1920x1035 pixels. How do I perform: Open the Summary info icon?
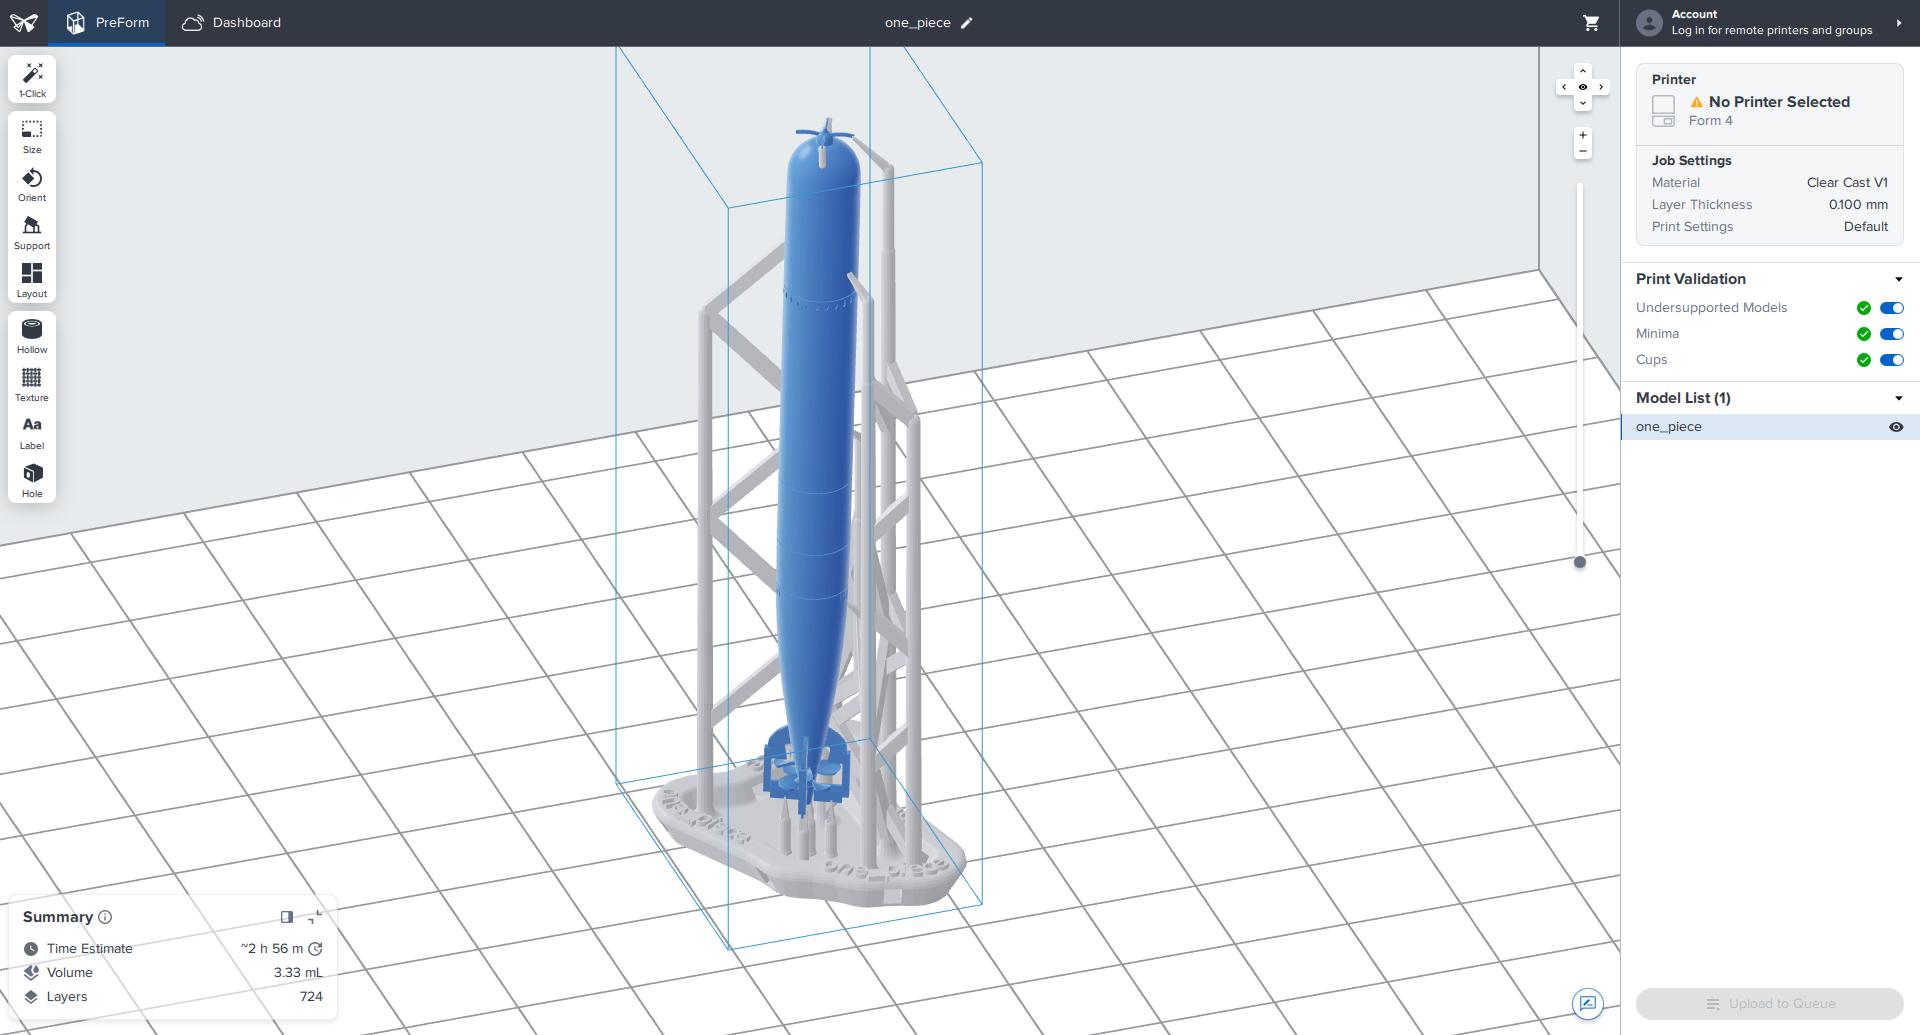105,917
